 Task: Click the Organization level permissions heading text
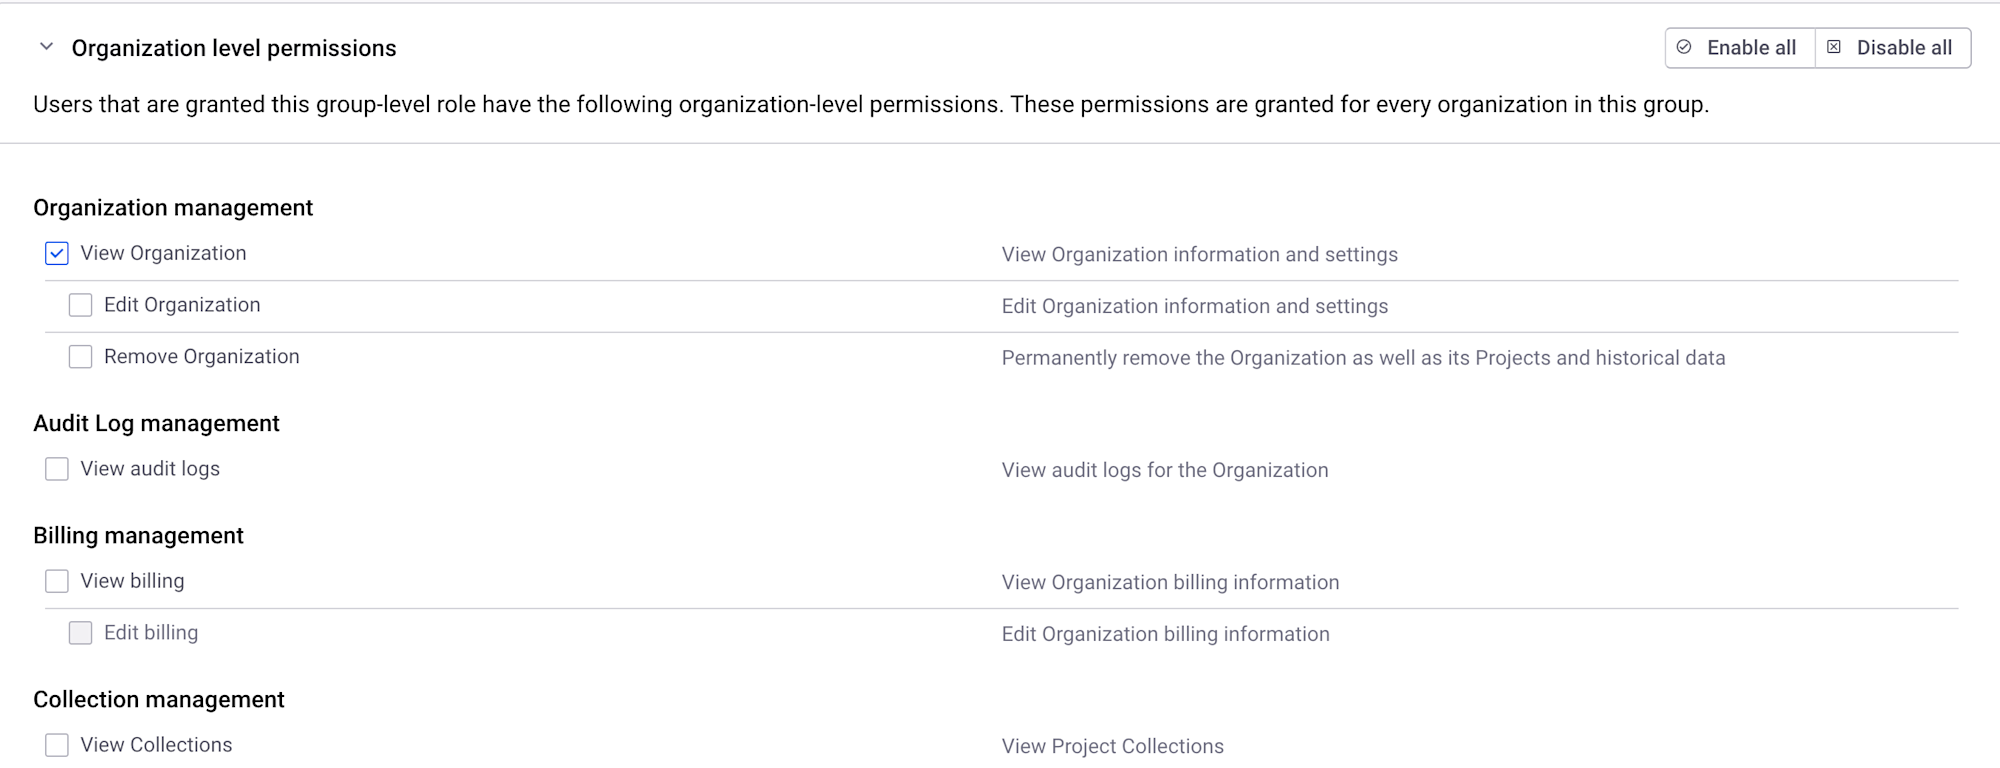[234, 48]
